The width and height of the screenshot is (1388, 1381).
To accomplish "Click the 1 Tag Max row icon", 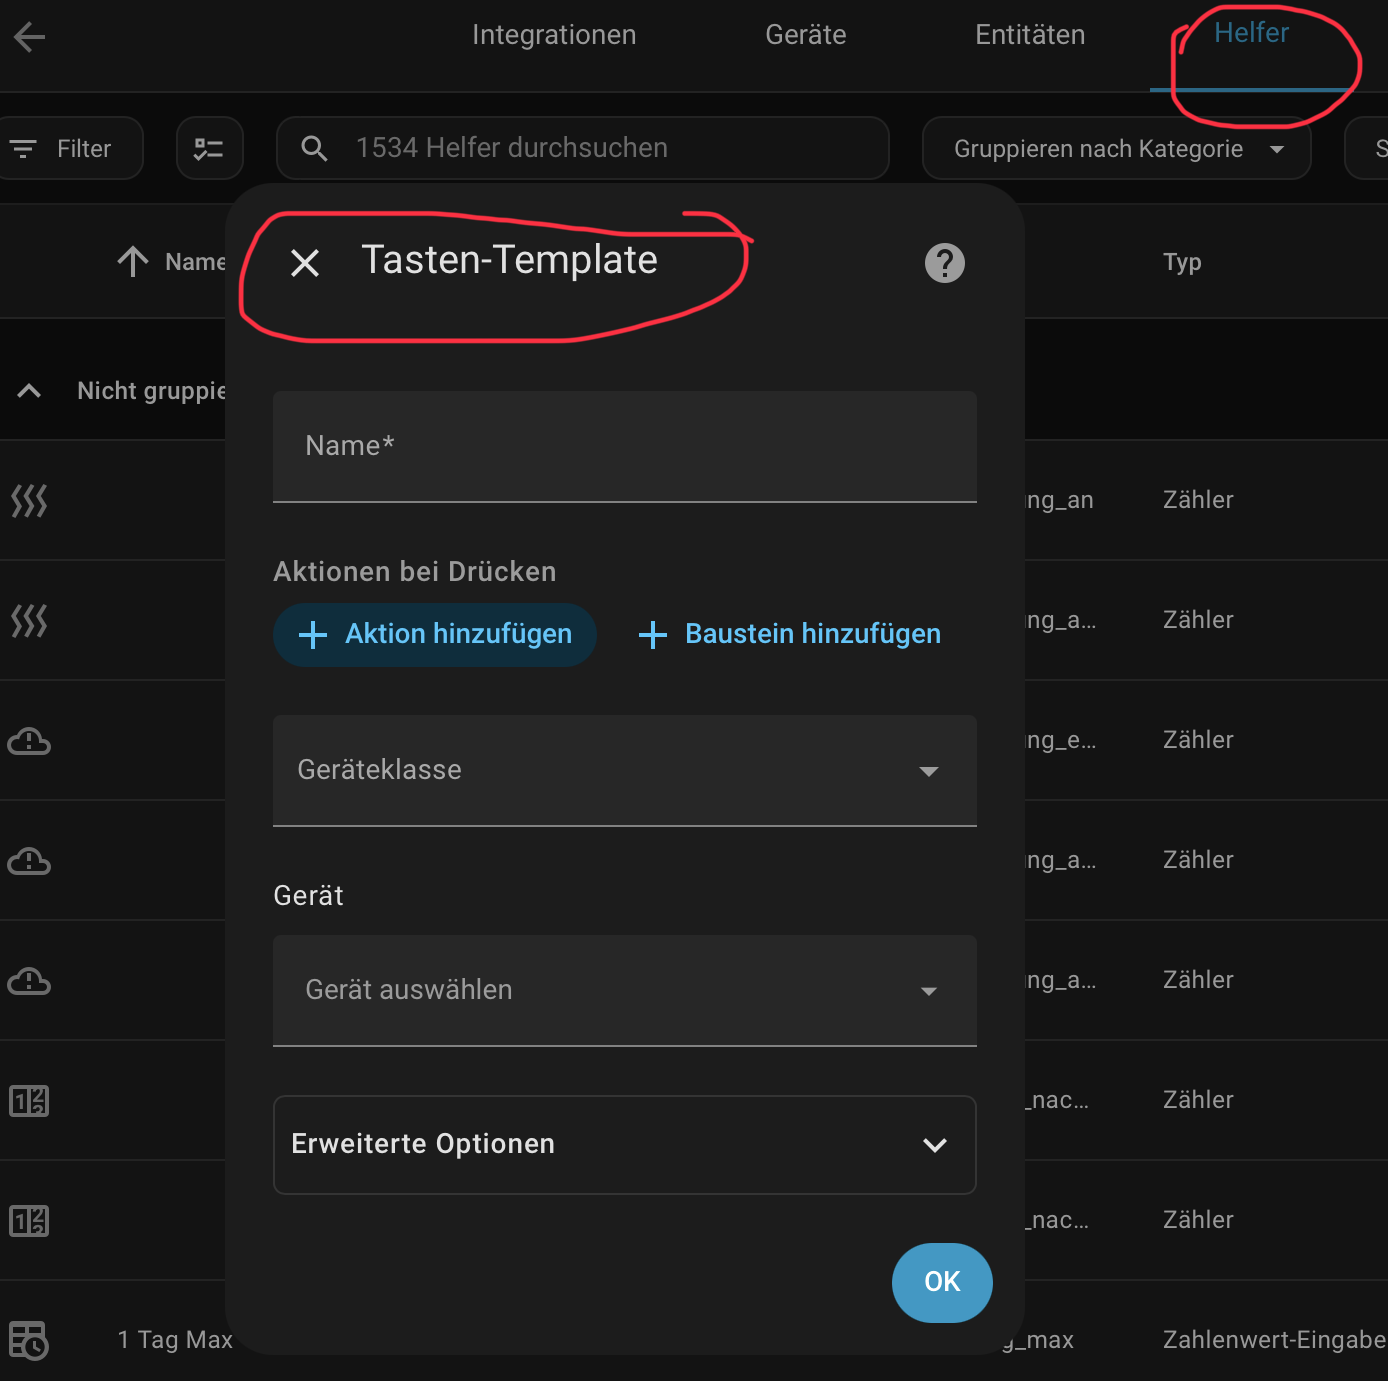I will click(x=28, y=1340).
